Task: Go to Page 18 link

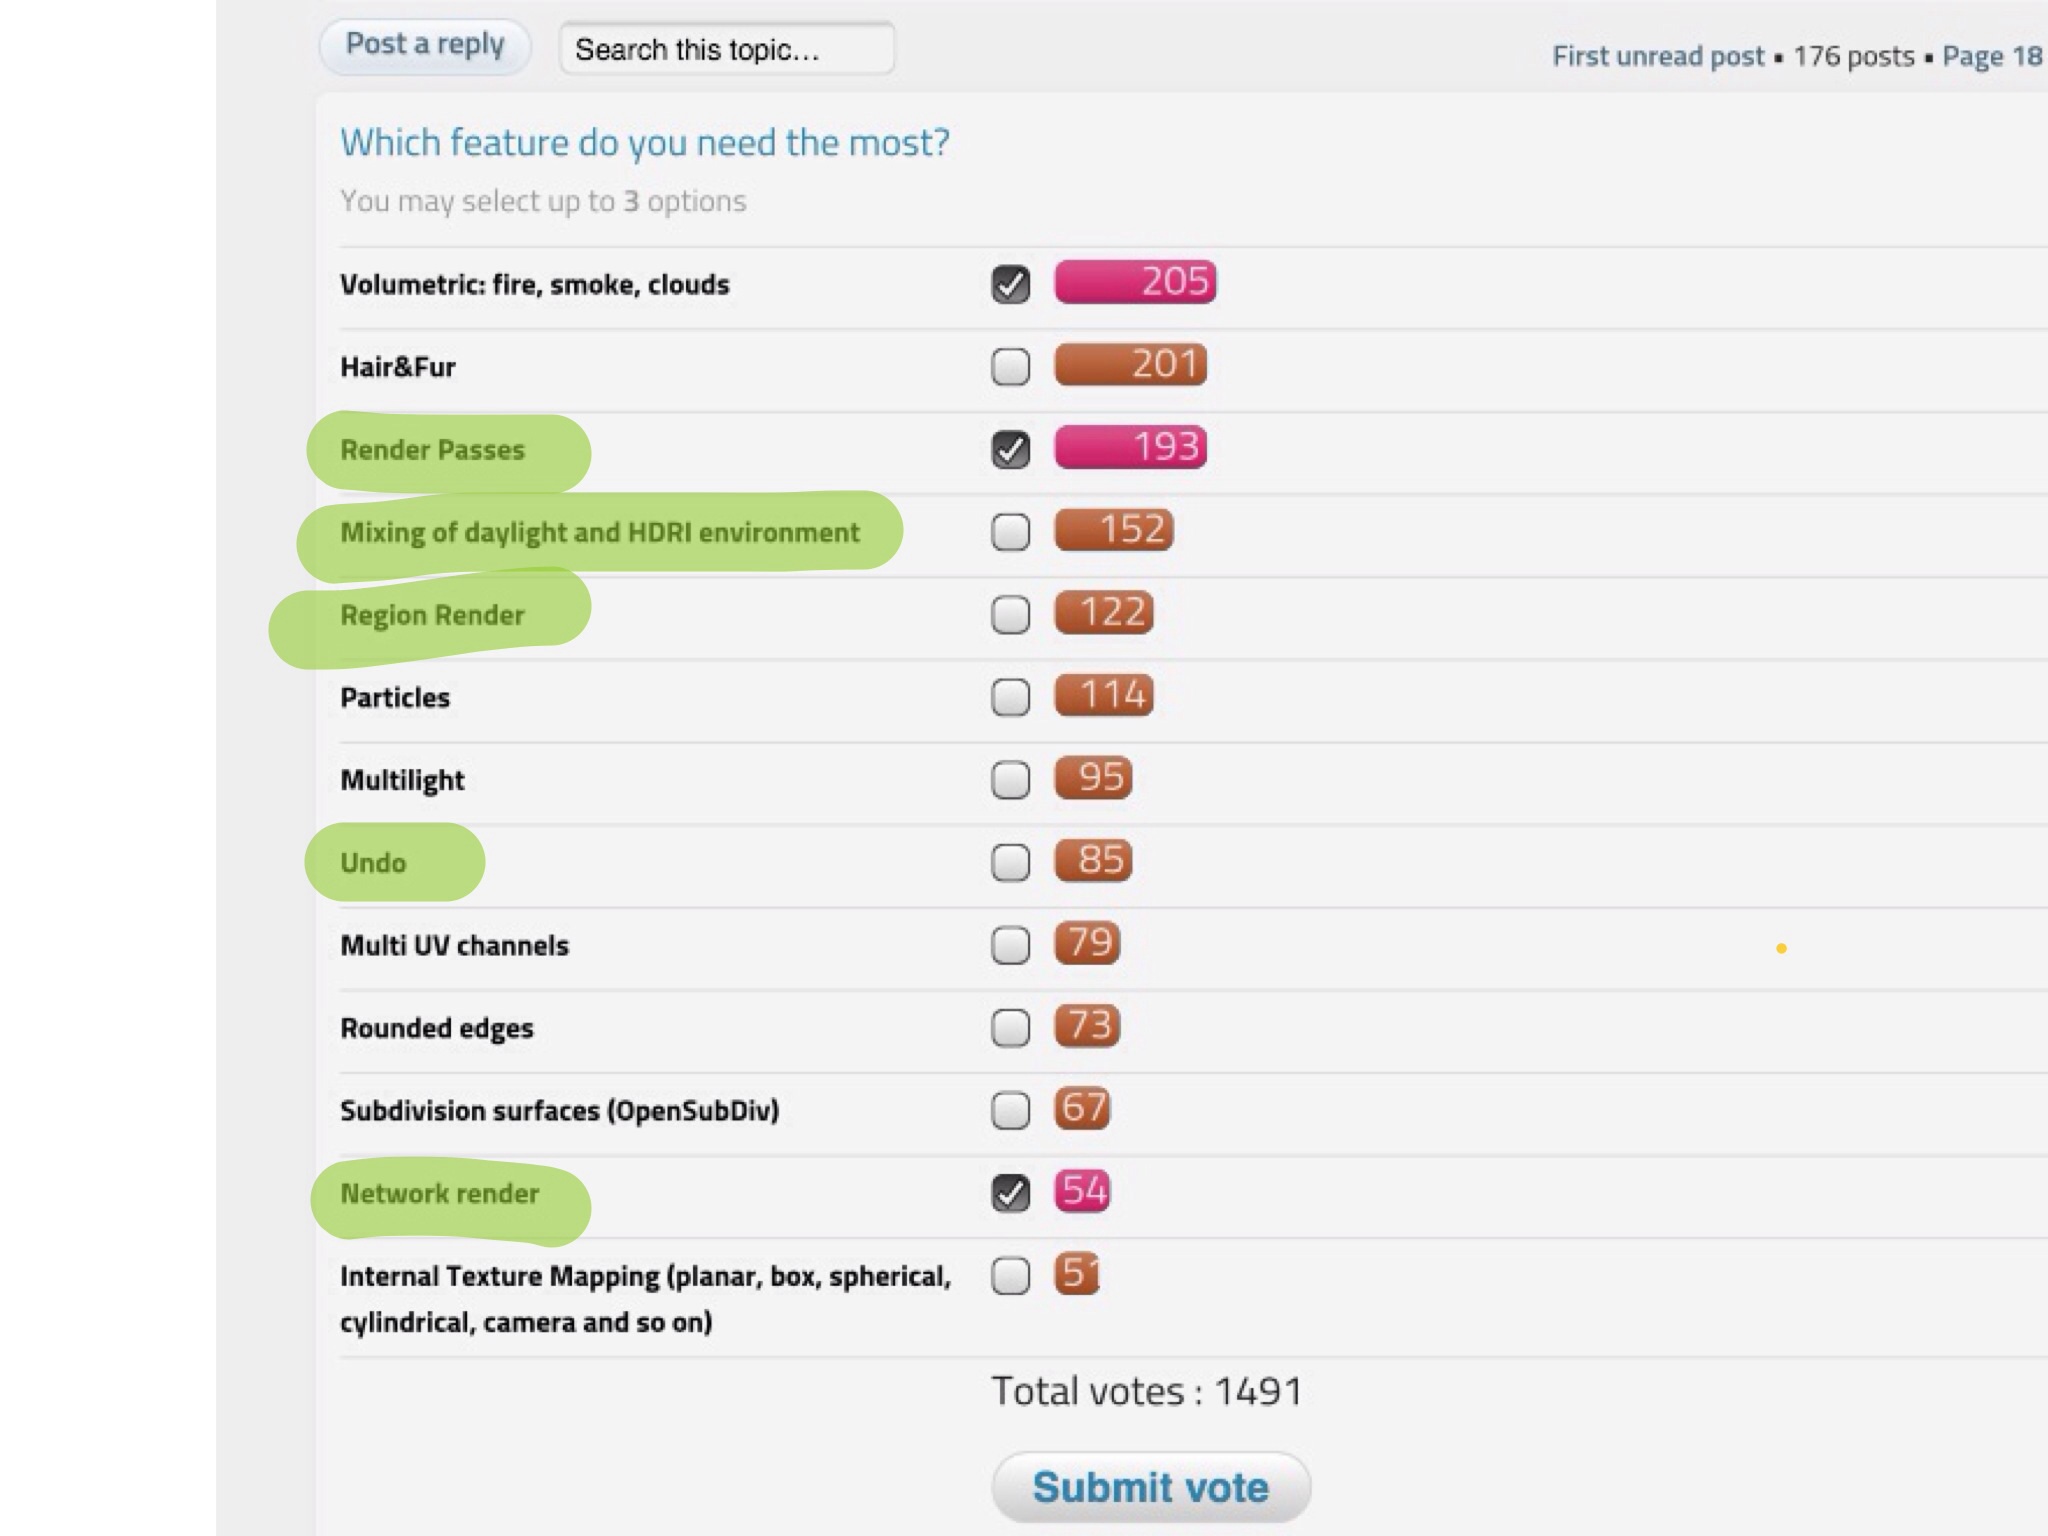Action: [1991, 56]
